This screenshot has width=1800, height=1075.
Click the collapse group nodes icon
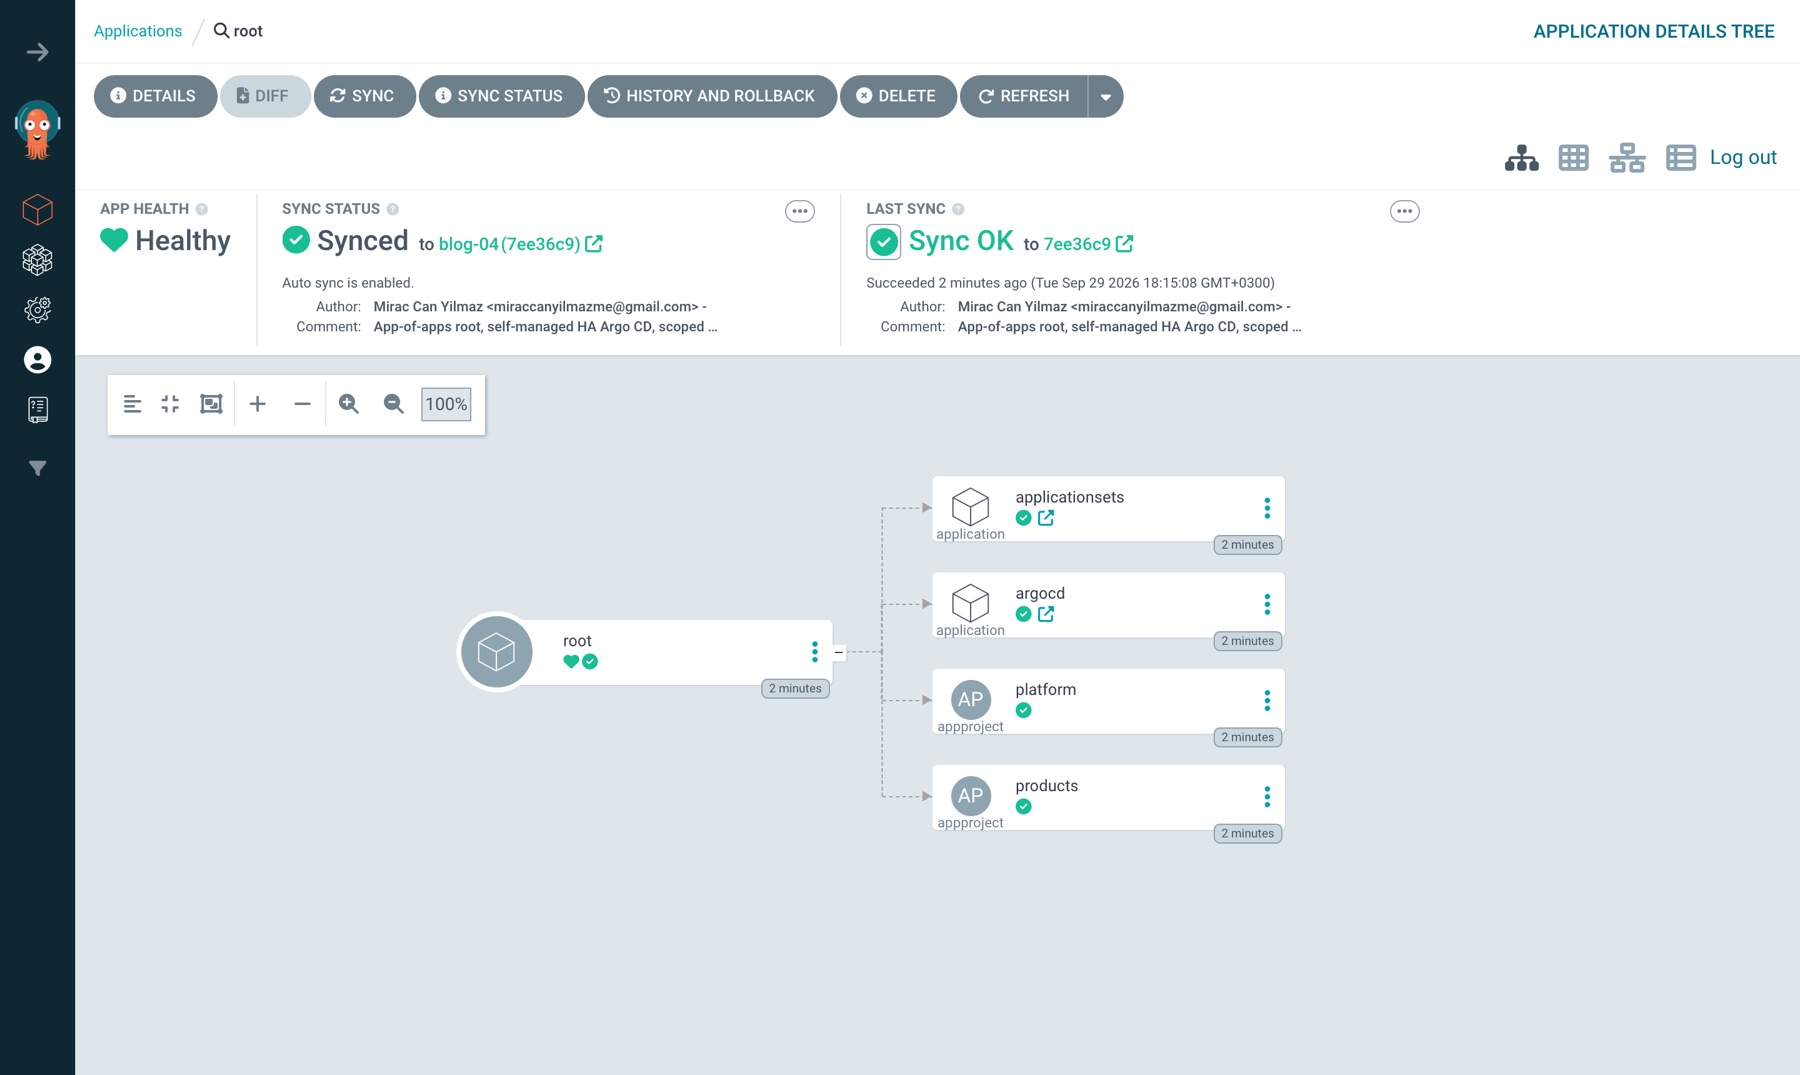(170, 404)
